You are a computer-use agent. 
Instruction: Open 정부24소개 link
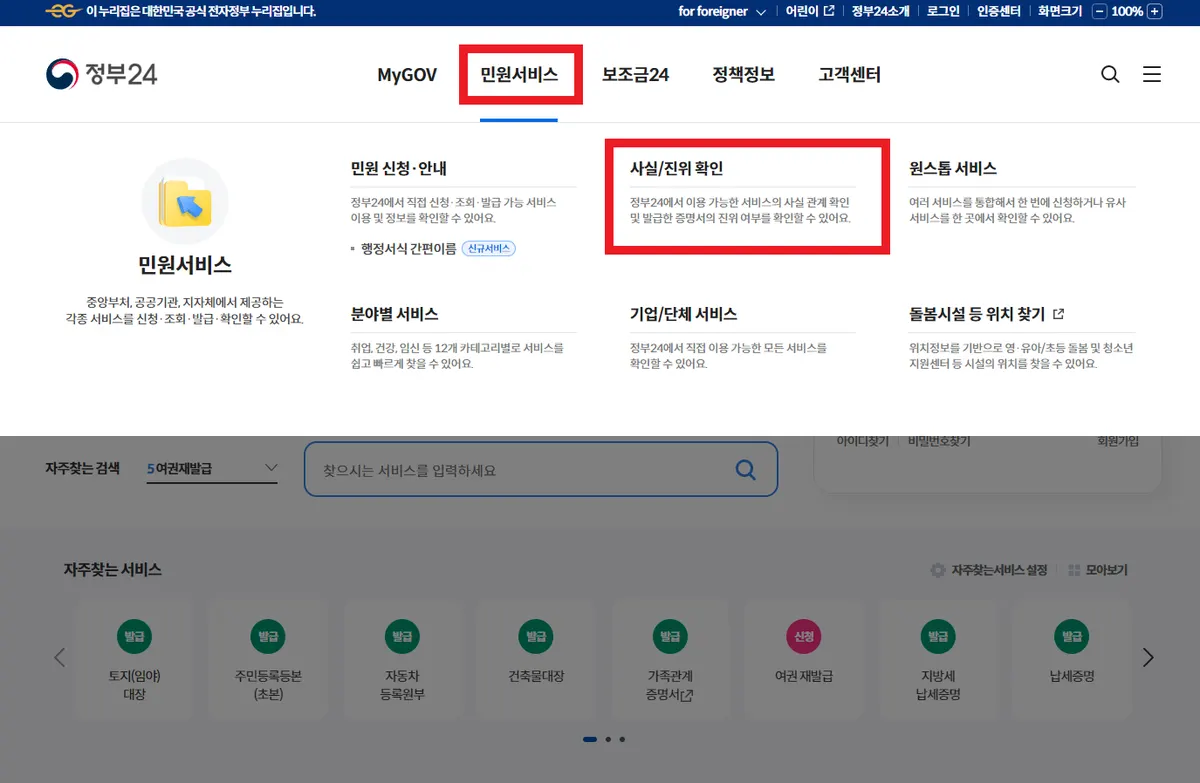(878, 11)
